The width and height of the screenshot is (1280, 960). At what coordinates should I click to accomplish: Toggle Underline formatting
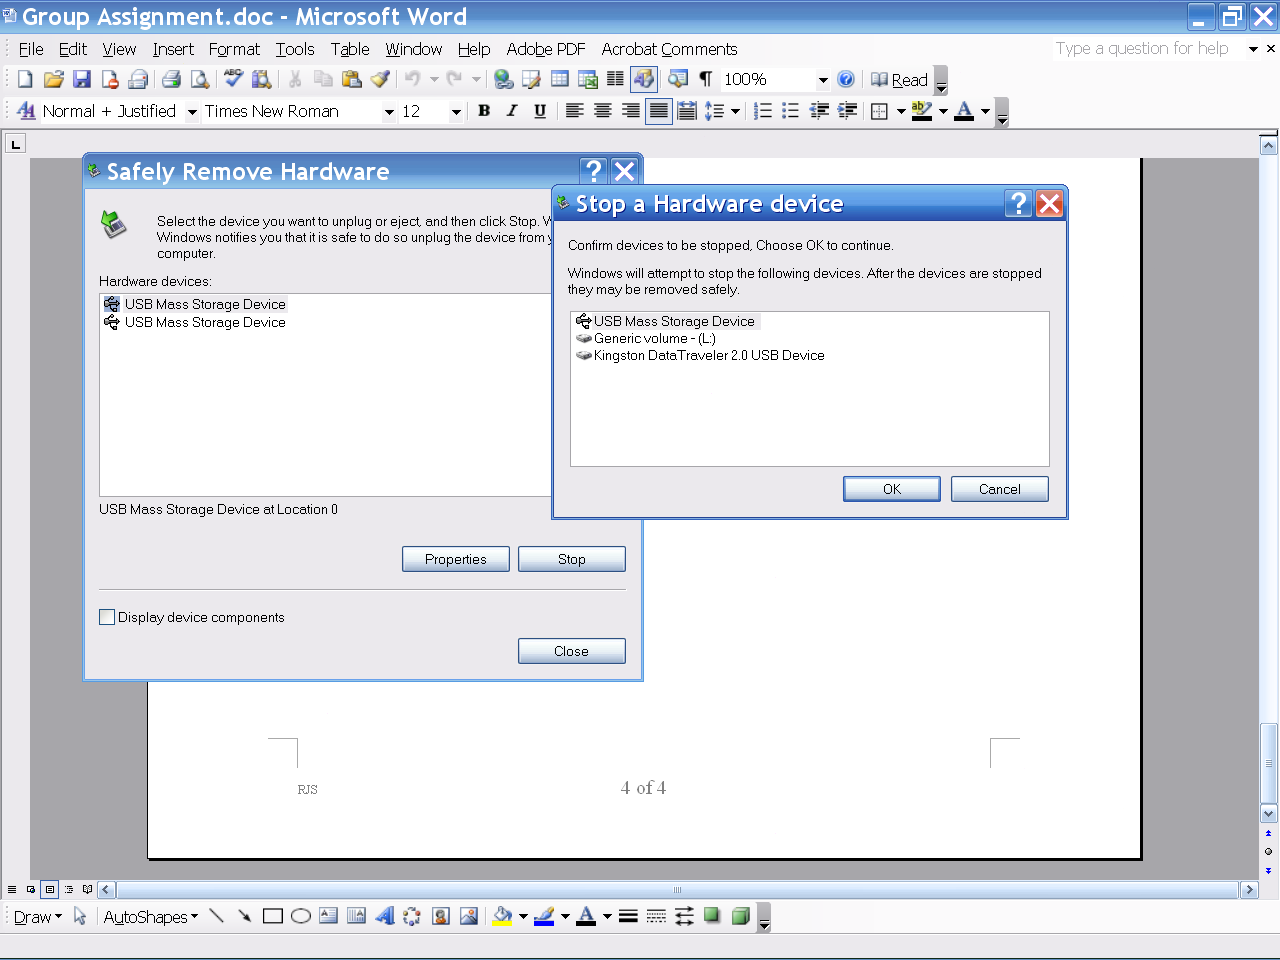(540, 111)
